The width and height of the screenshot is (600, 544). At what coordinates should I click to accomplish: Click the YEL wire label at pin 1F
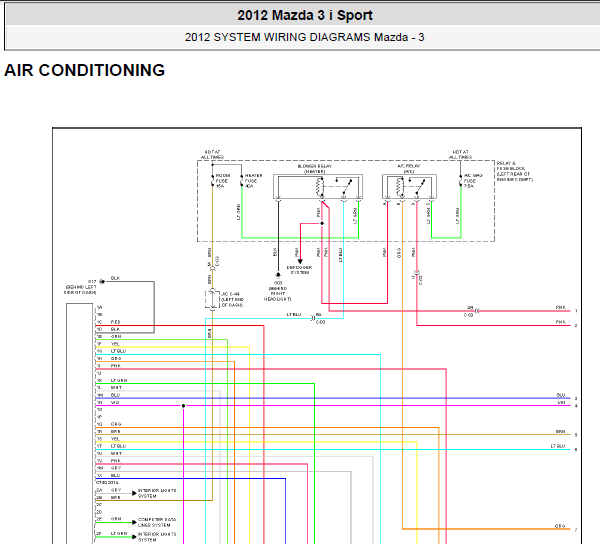pos(115,344)
